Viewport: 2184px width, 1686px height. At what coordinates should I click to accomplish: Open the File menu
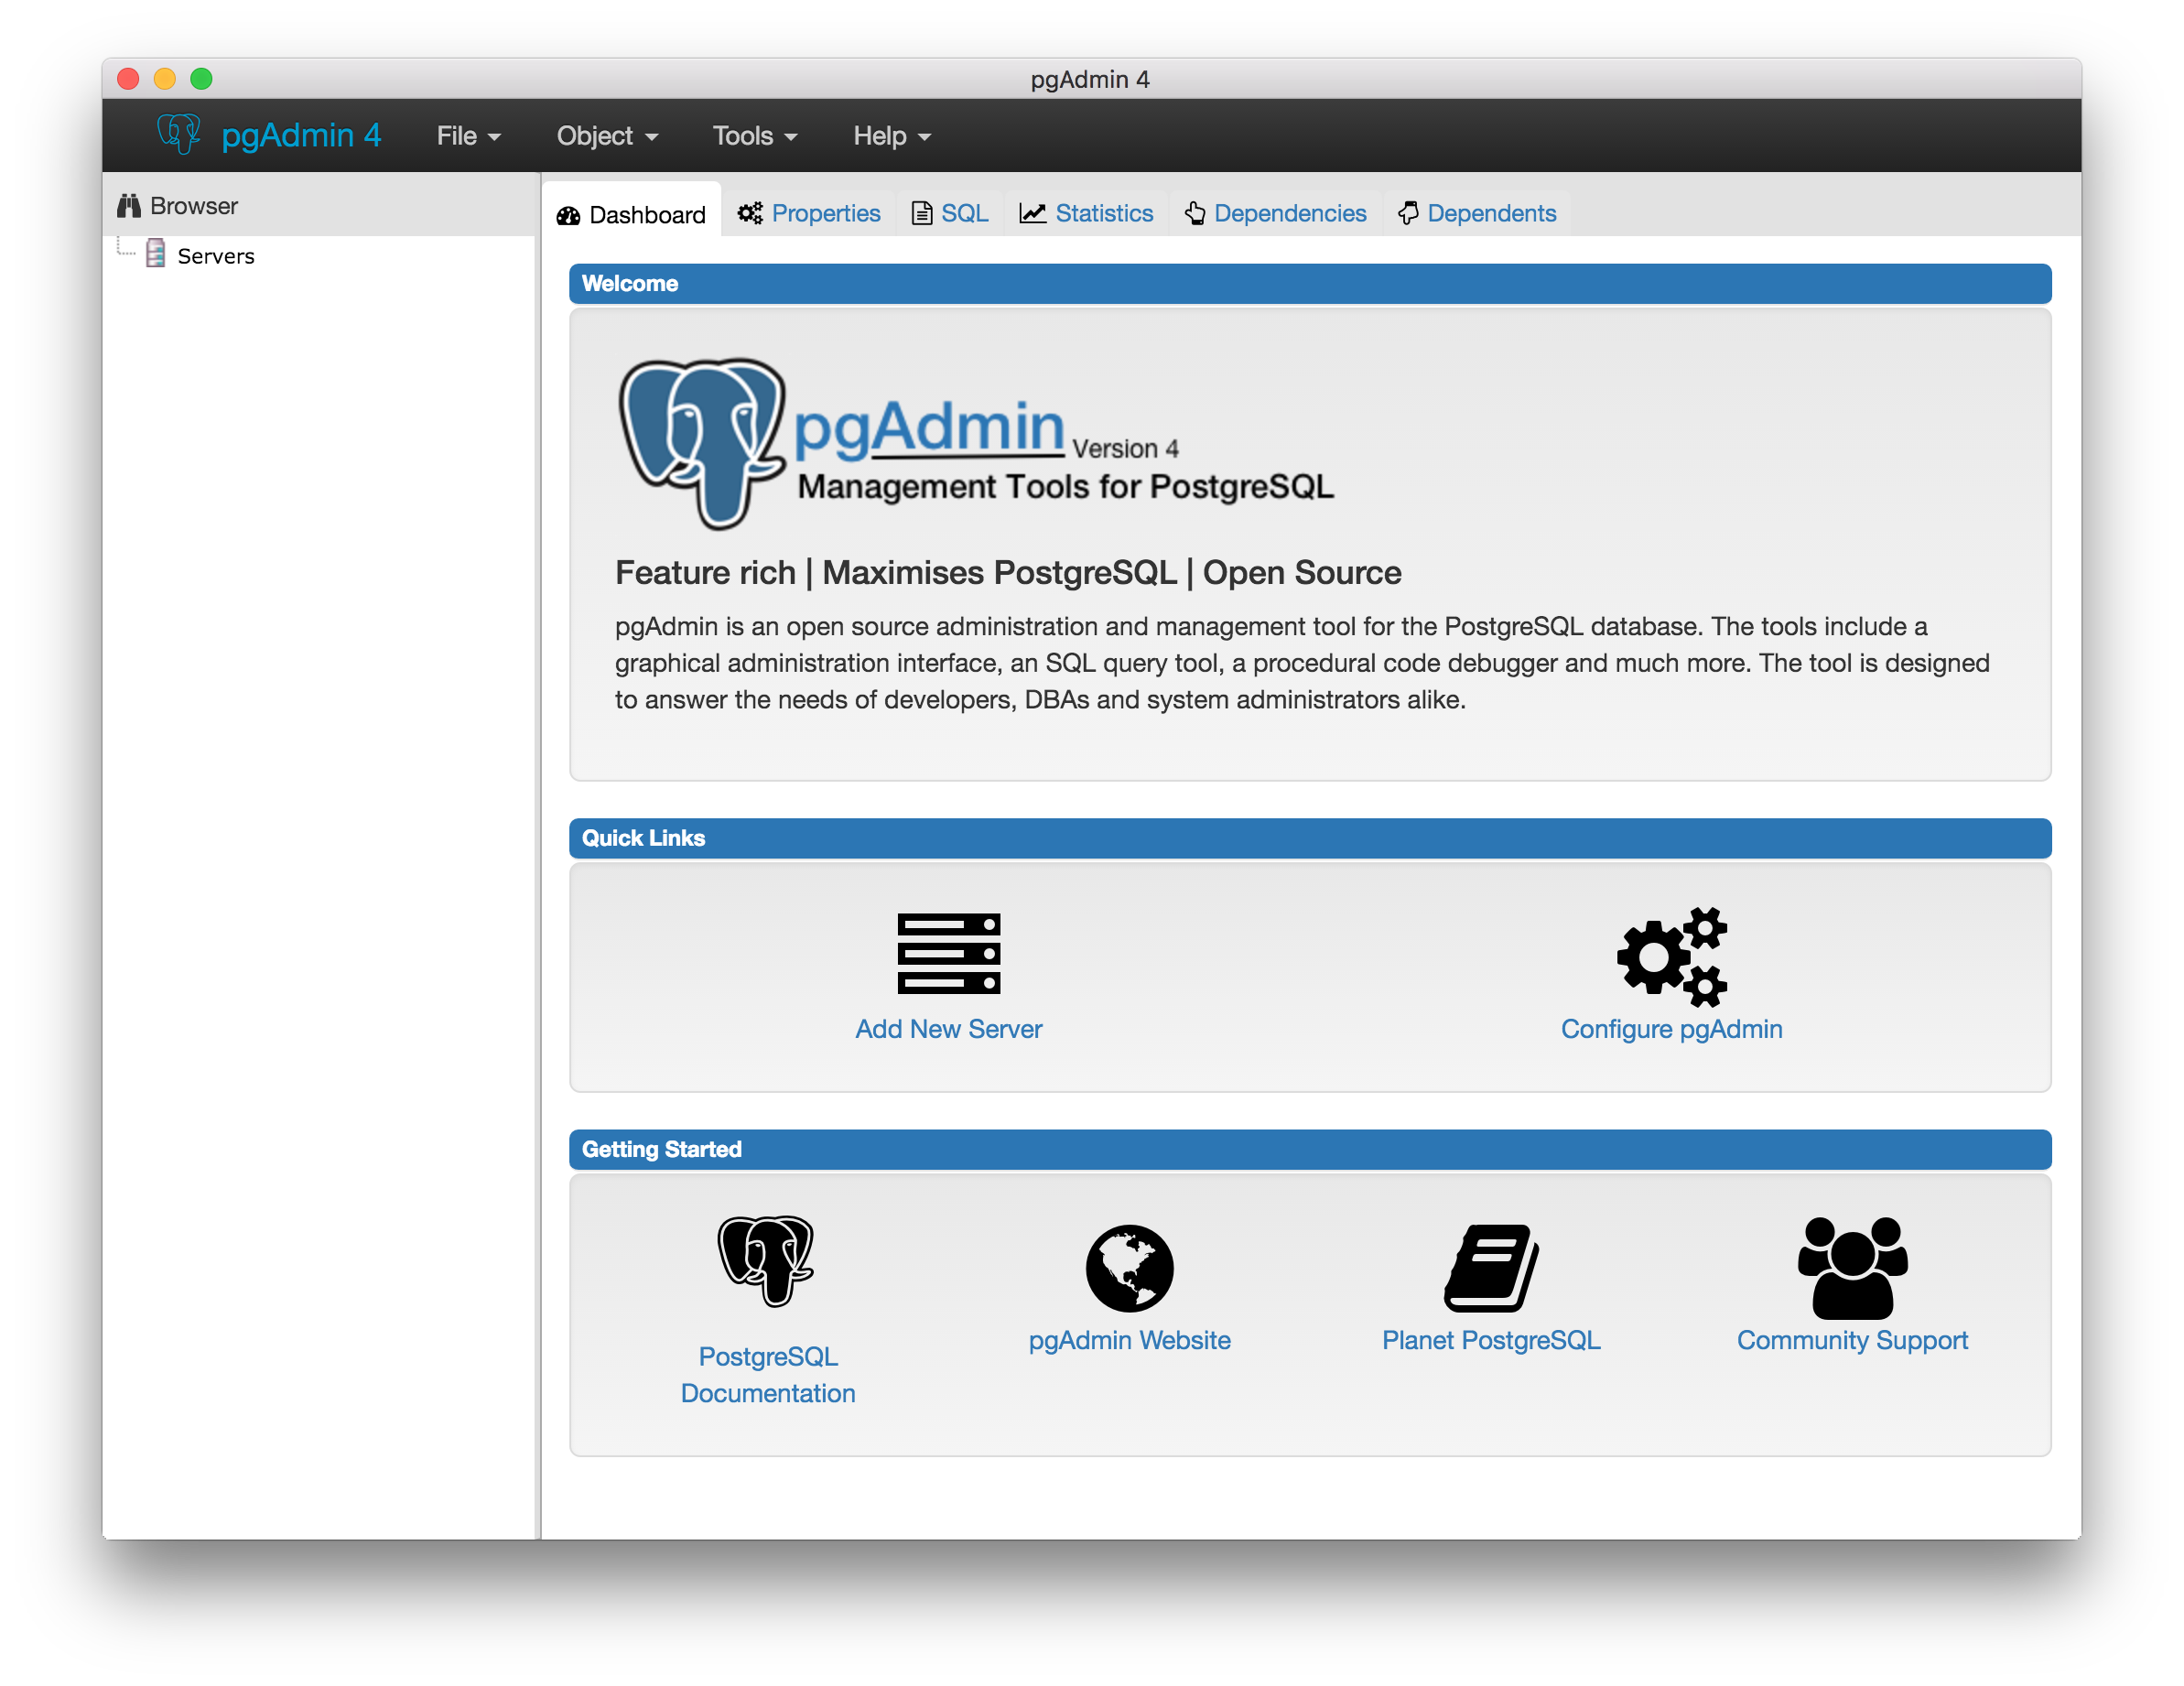(x=468, y=135)
